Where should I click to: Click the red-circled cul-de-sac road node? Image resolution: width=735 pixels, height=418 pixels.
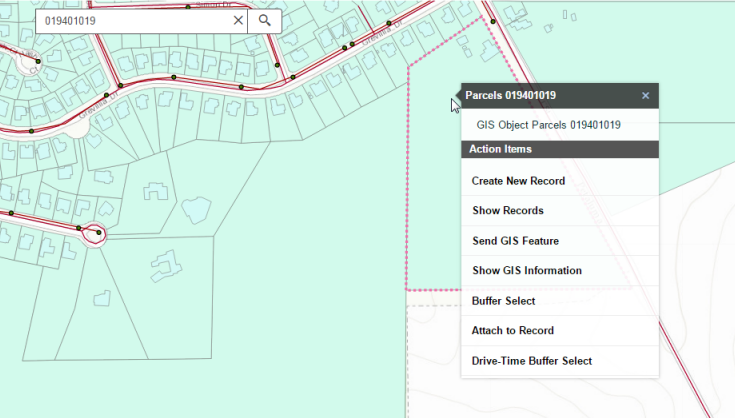97,235
